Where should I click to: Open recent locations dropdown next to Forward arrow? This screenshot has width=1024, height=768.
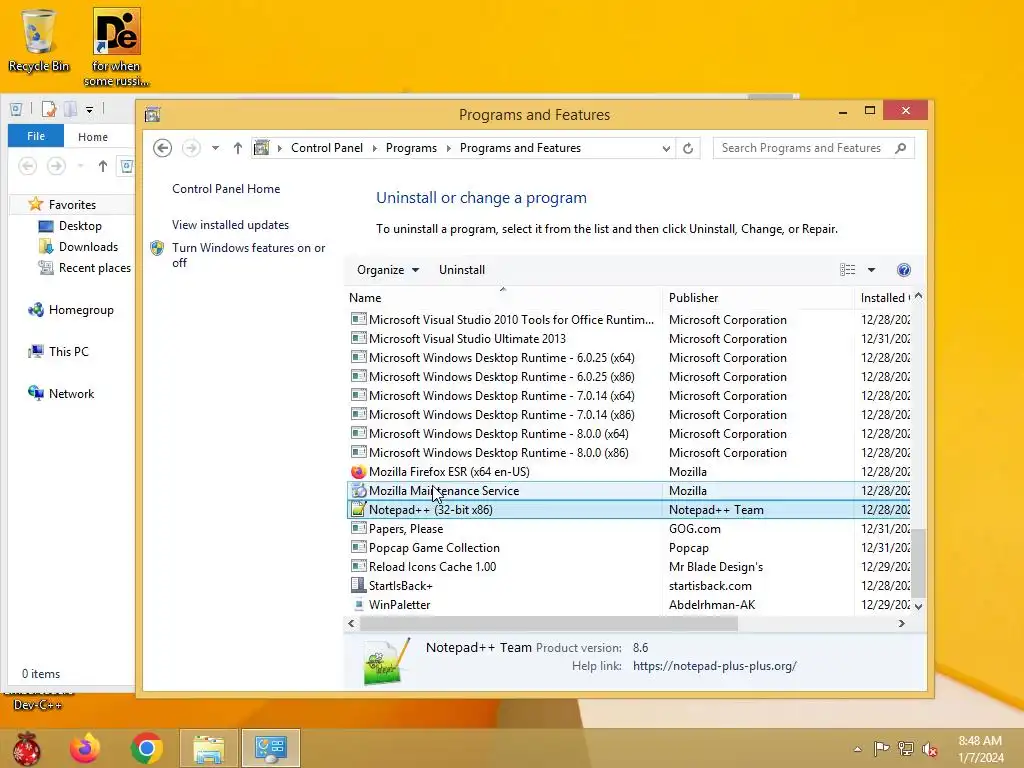[x=215, y=148]
